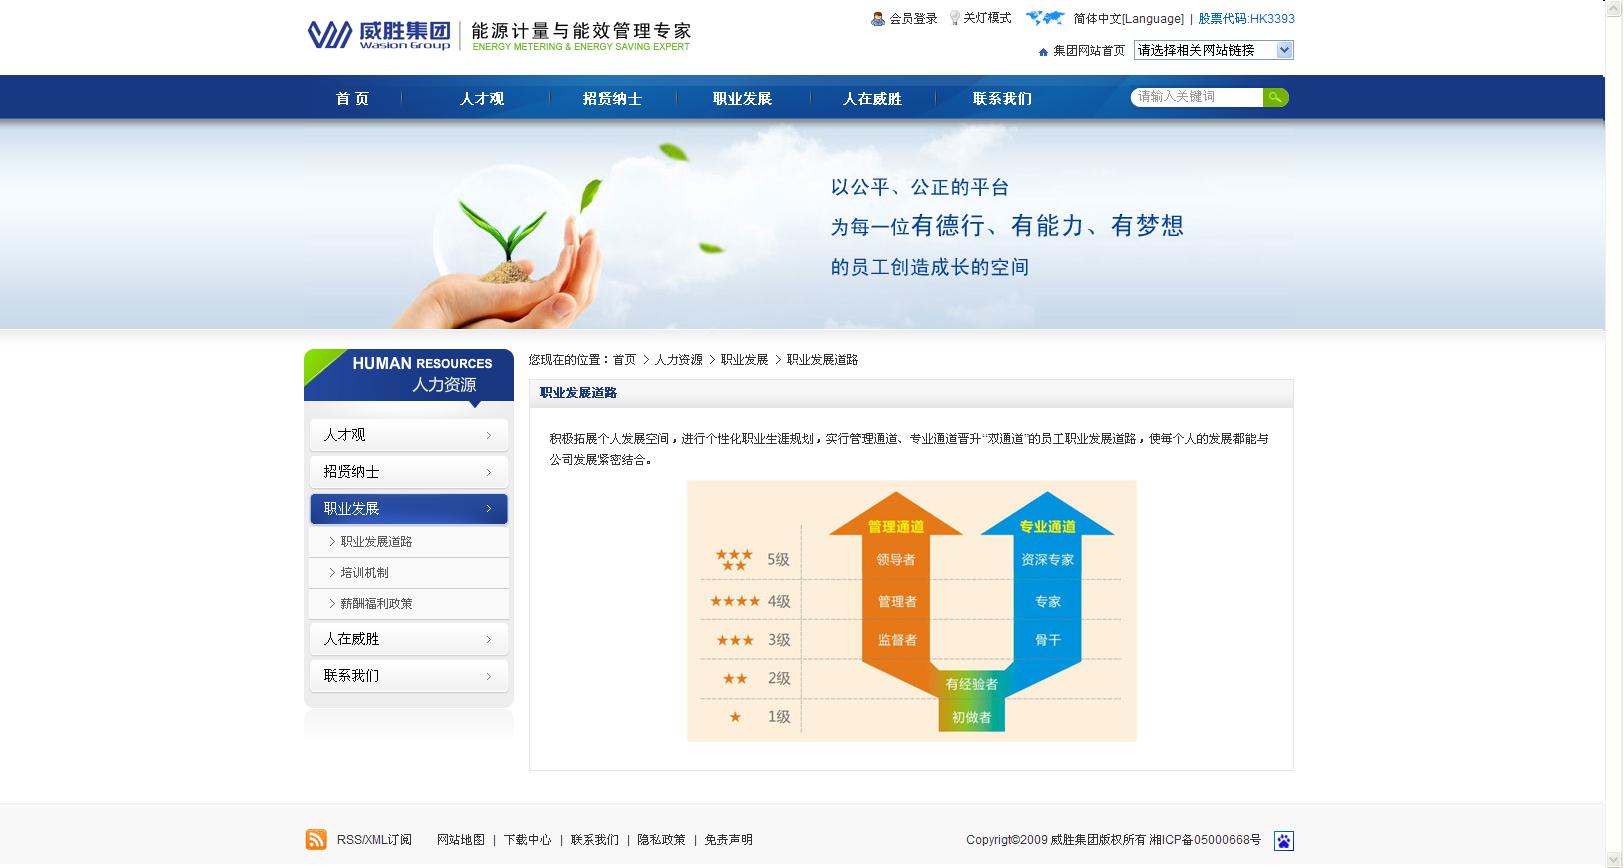Click the keyword search input field

click(1197, 97)
